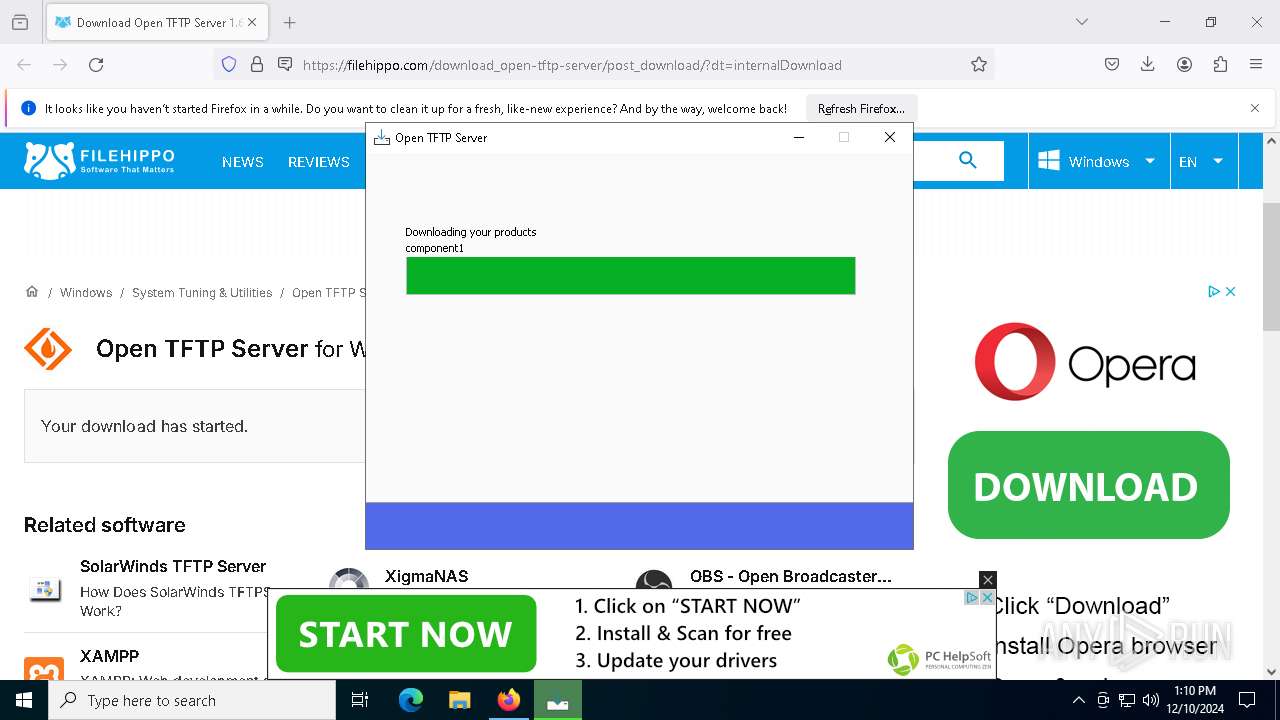Viewport: 1280px width, 720px height.
Task: Open a new browser tab
Action: 289,22
